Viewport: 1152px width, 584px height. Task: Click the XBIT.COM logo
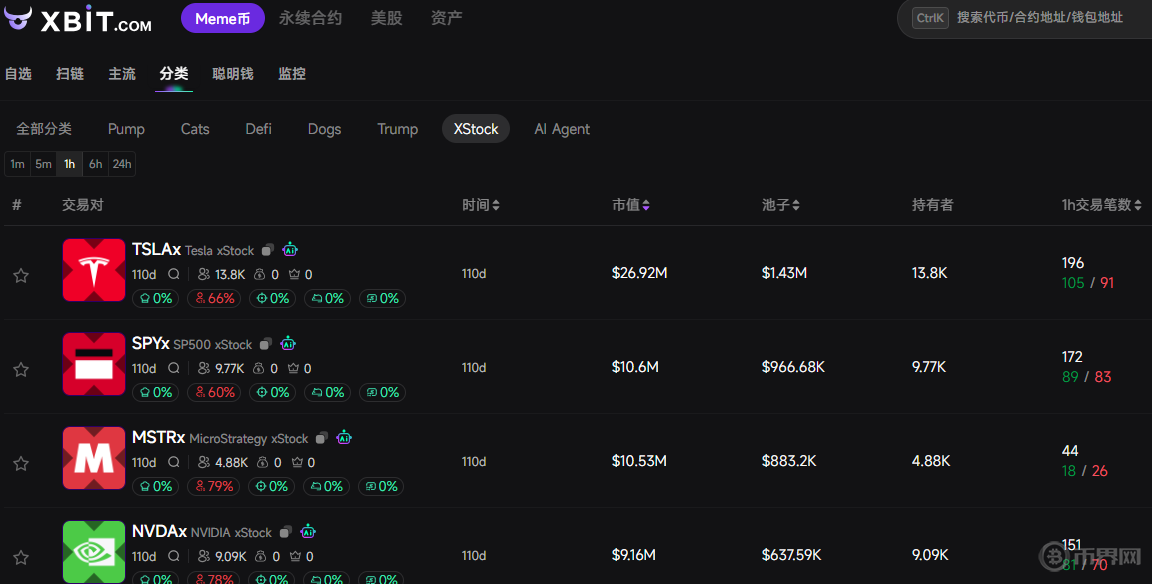(78, 19)
